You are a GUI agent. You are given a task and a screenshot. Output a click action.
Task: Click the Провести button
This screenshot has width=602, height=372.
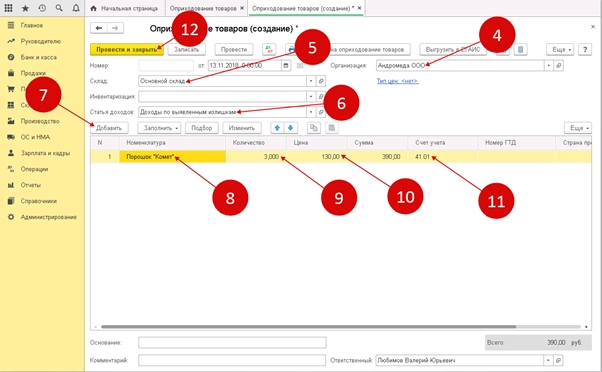click(234, 50)
